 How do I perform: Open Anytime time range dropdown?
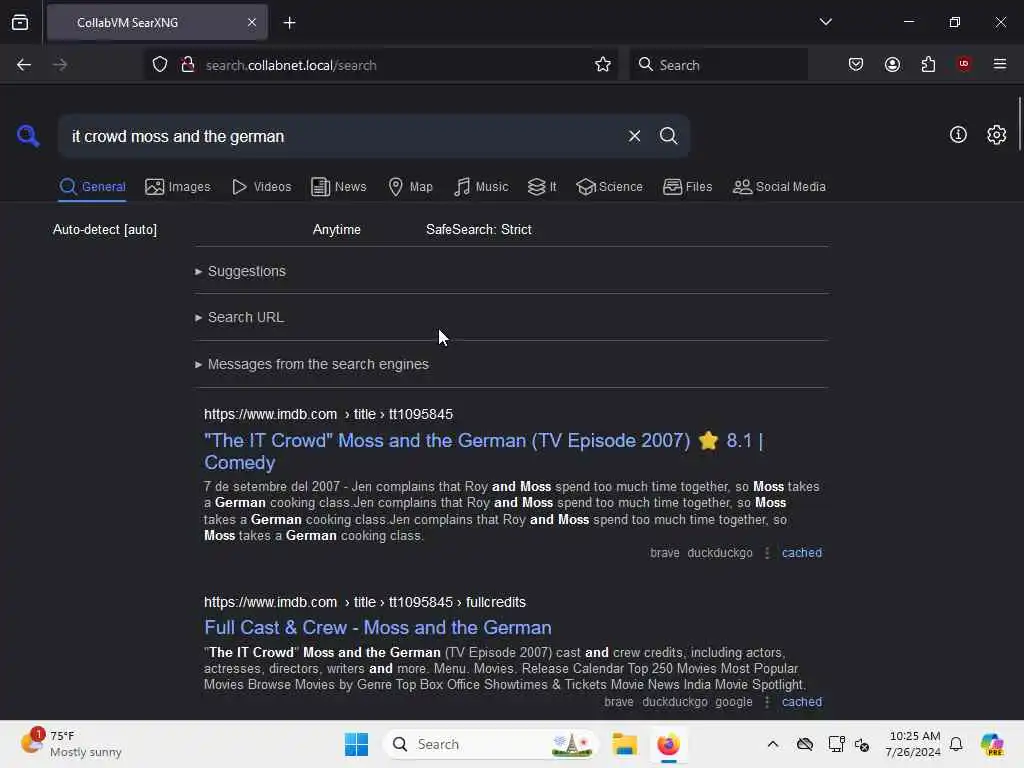337,229
